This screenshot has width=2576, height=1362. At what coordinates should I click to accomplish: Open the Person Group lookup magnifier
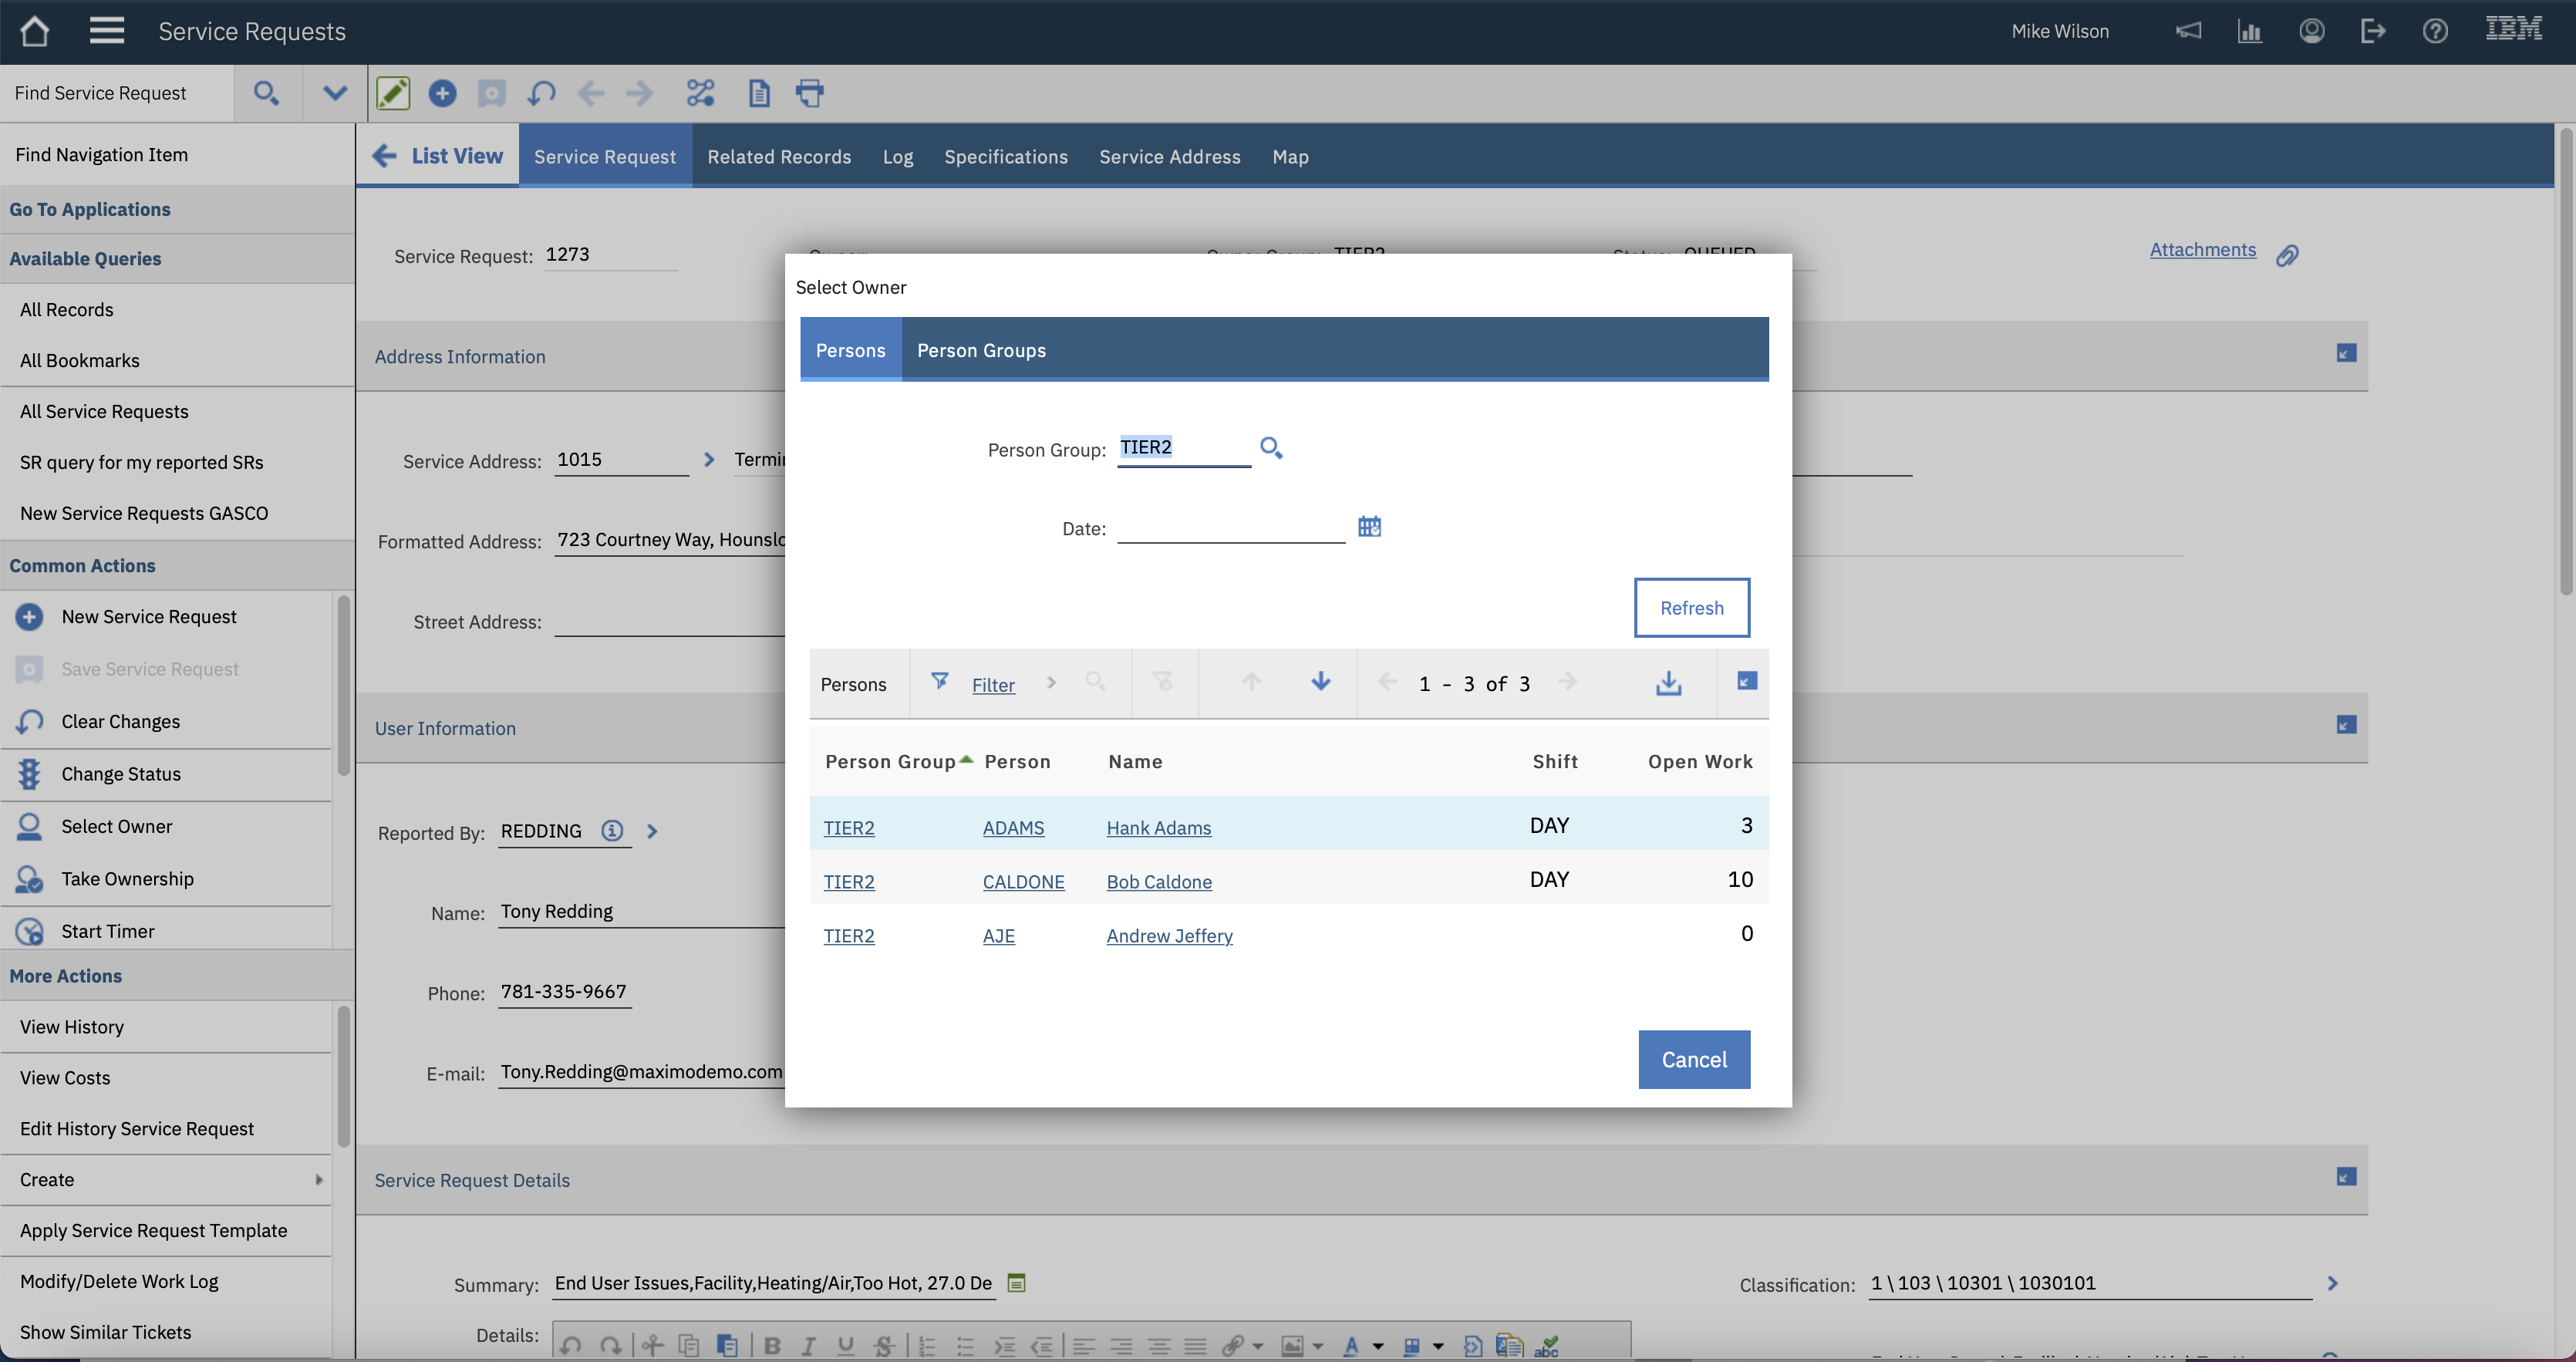tap(1270, 448)
